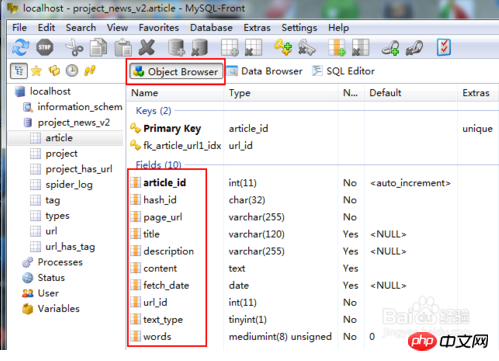Open the Edit menu

[46, 28]
